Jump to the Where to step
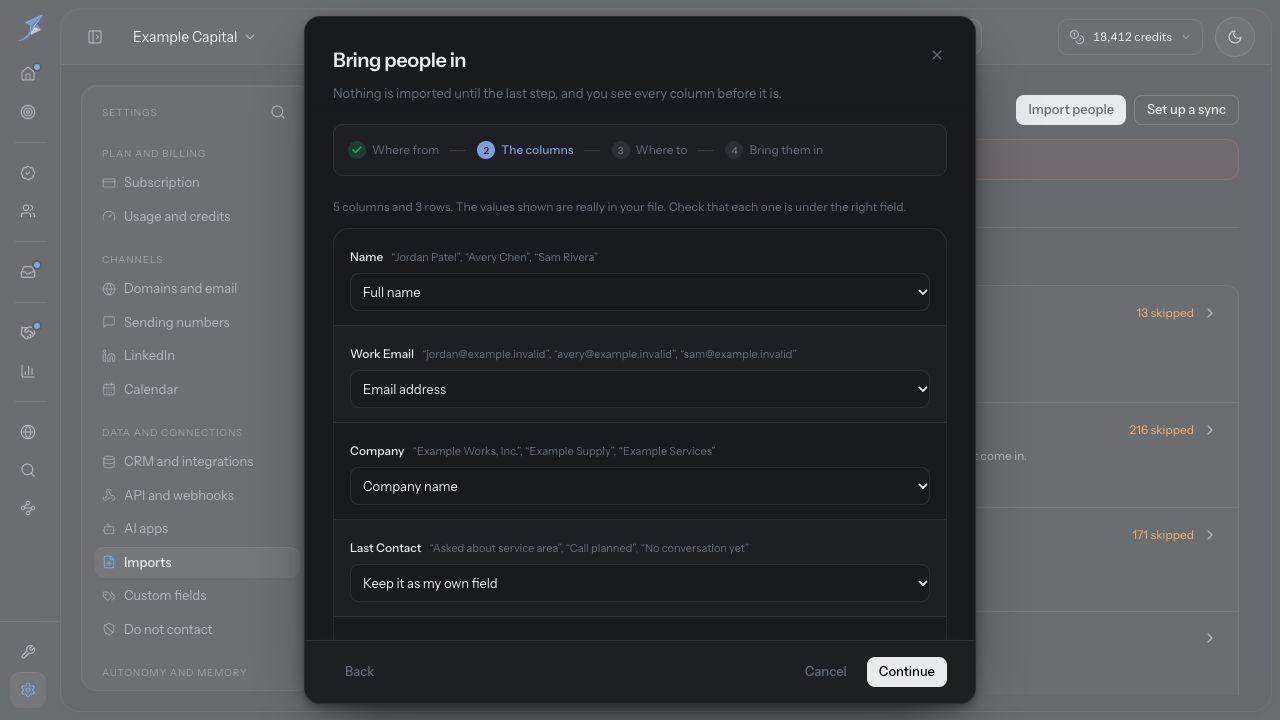The height and width of the screenshot is (720, 1280). point(649,150)
